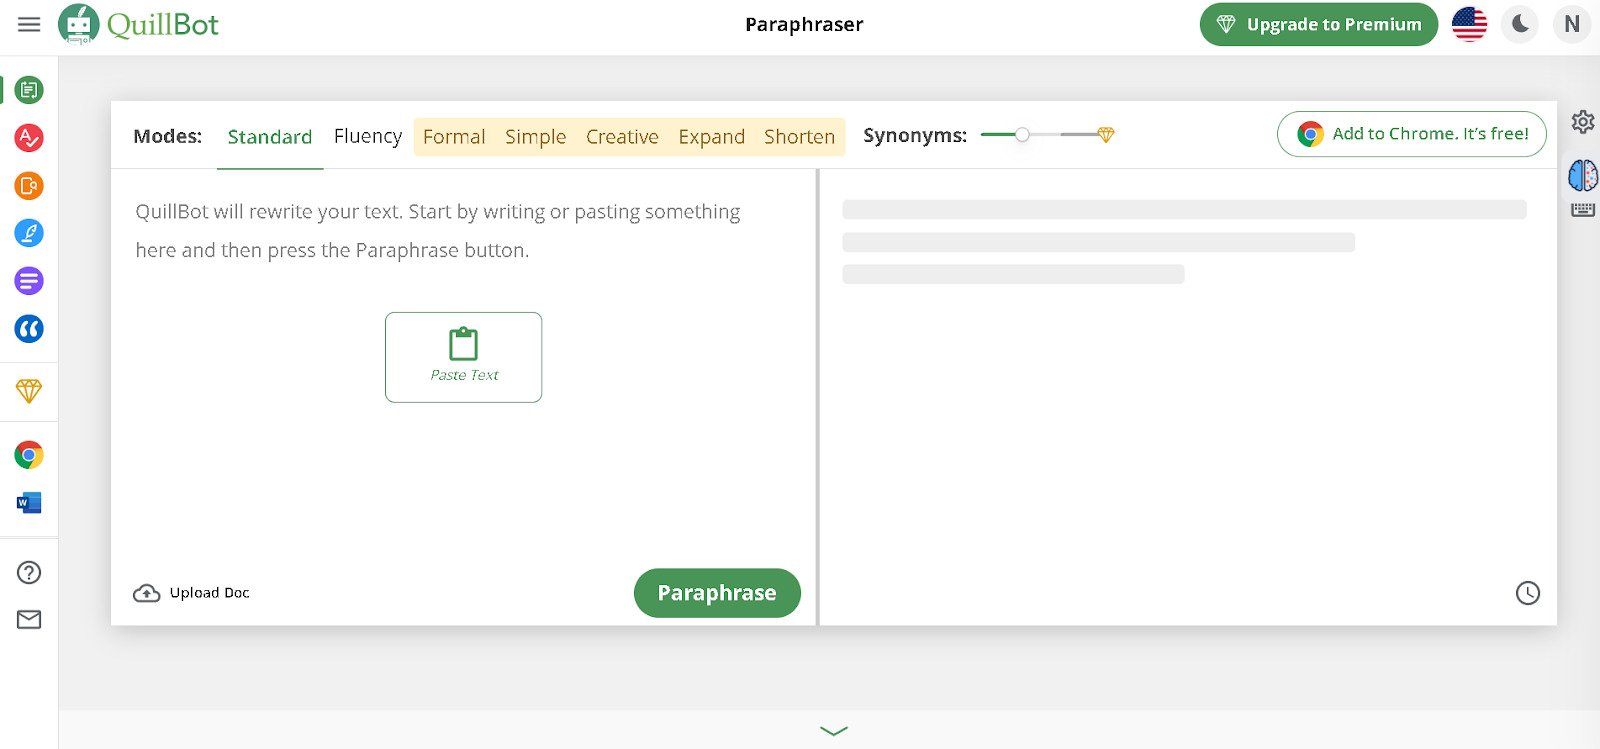
Task: Open the Chrome extension sidebar icon
Action: pyautogui.click(x=29, y=455)
